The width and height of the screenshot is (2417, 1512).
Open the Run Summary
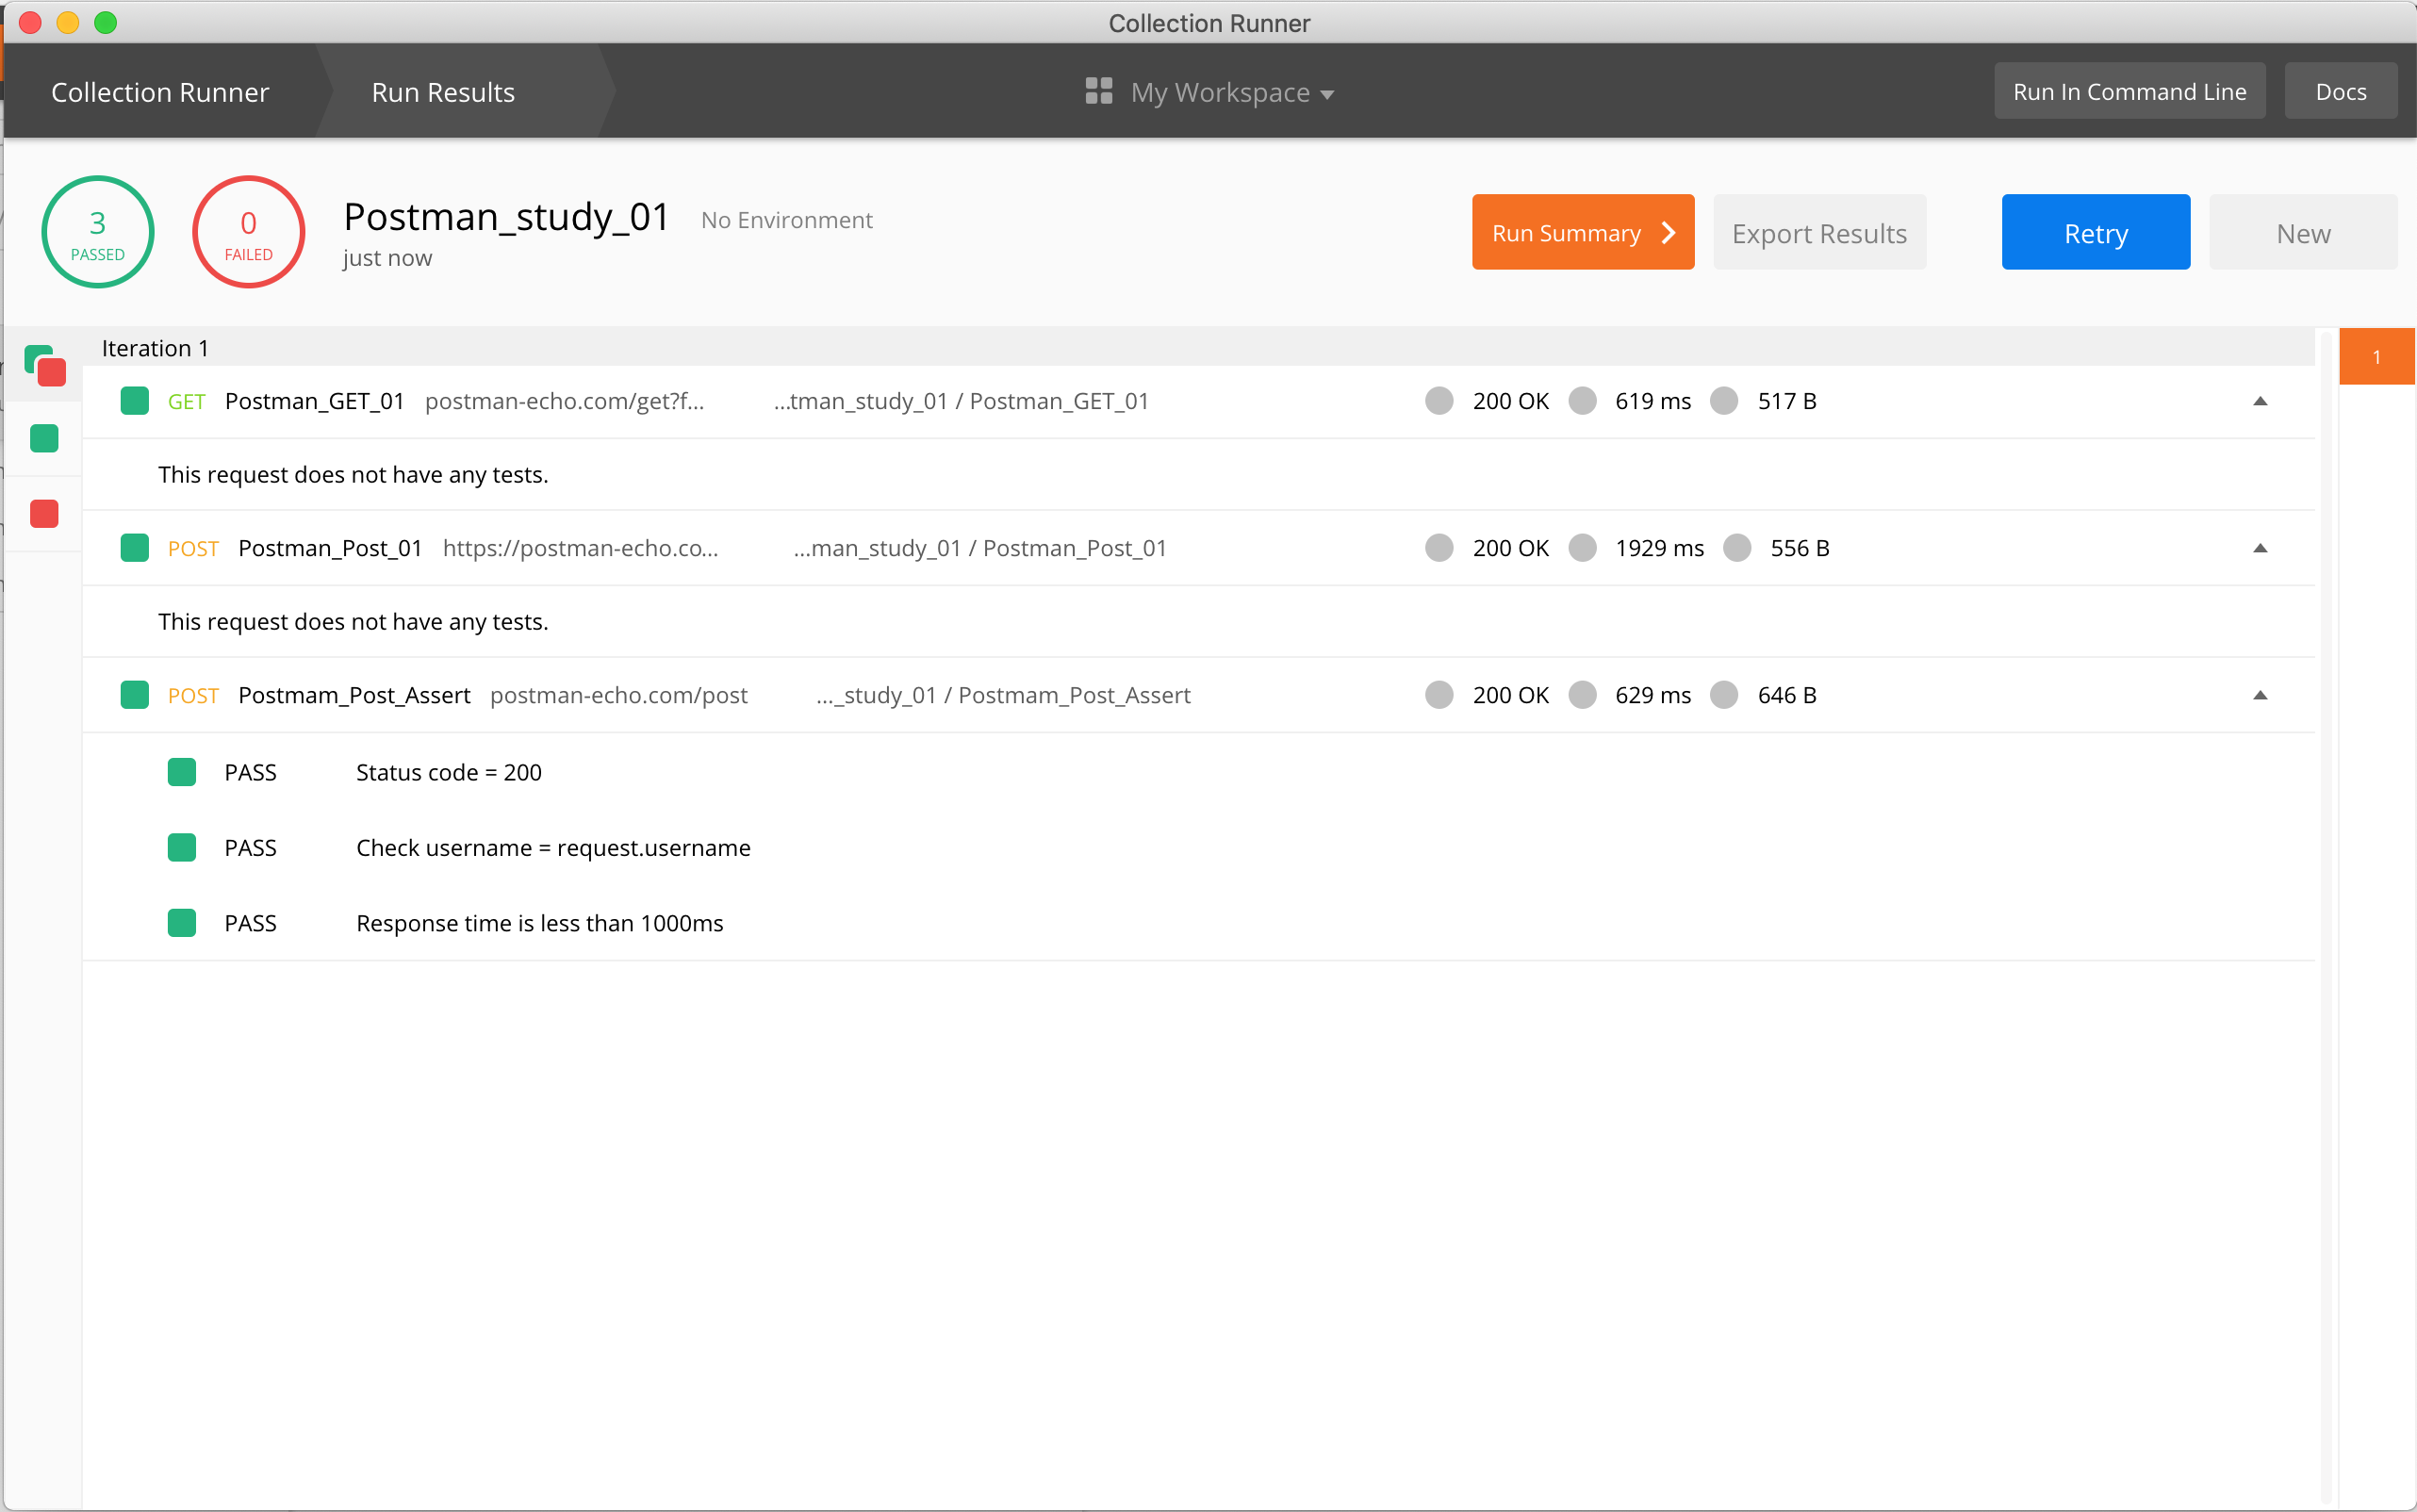1582,232
